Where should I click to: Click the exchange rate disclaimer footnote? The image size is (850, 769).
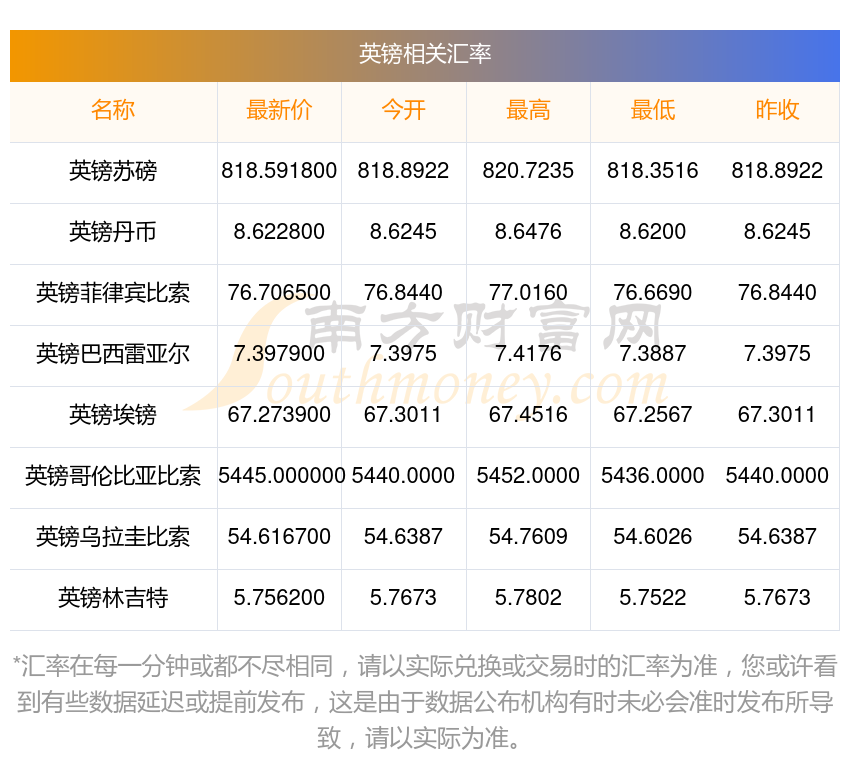(425, 702)
